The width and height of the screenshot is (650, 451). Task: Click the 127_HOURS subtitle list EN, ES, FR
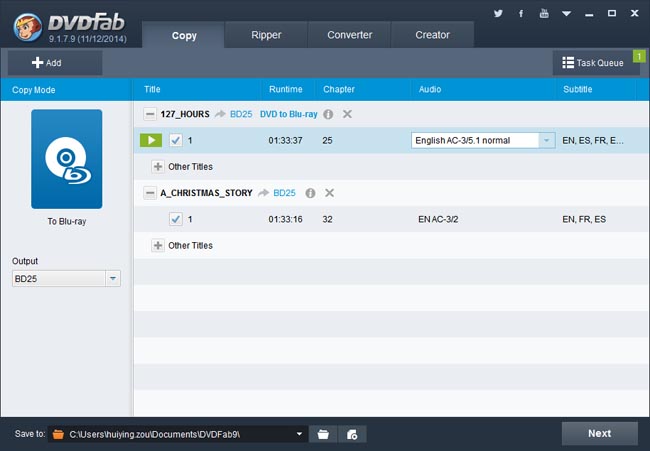click(593, 141)
